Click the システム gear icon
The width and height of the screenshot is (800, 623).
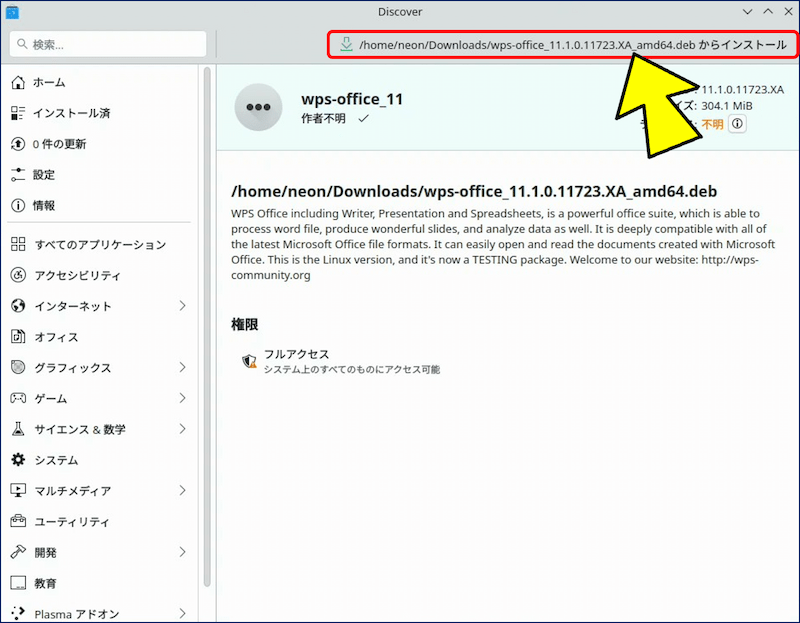(x=18, y=460)
